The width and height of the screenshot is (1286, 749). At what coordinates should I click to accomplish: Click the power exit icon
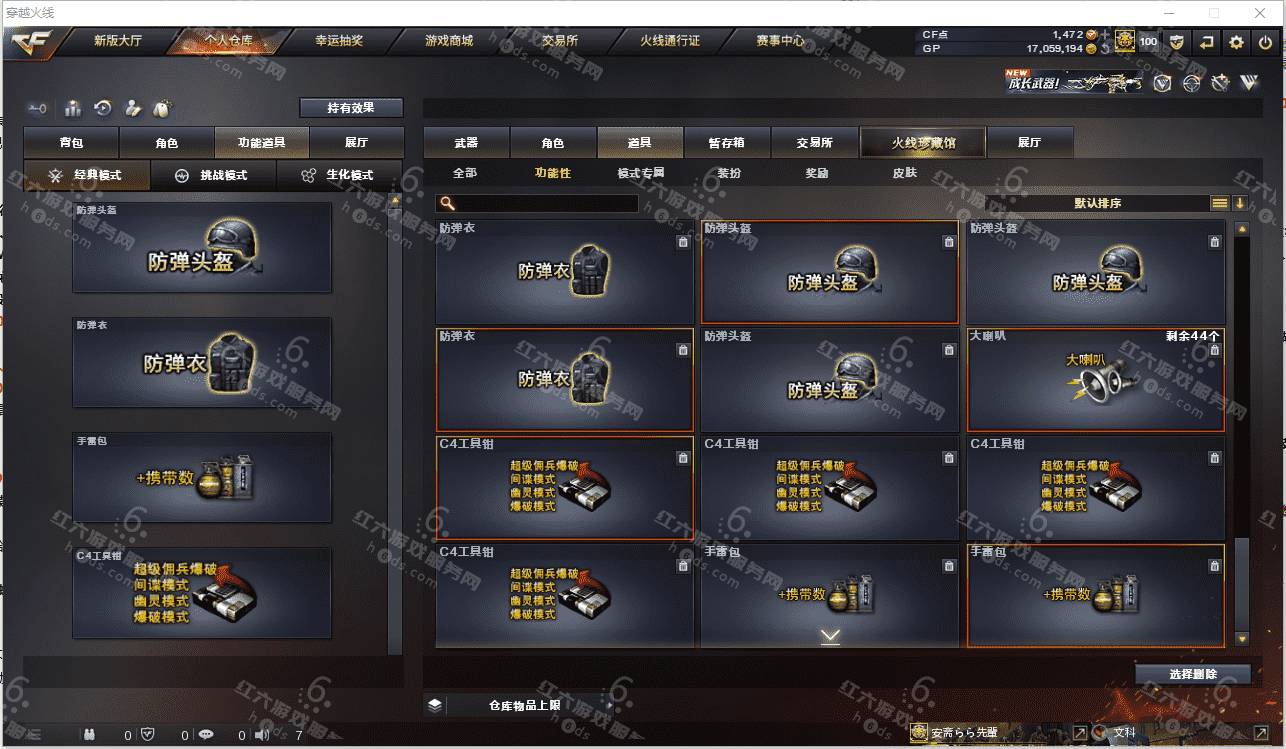point(1265,42)
